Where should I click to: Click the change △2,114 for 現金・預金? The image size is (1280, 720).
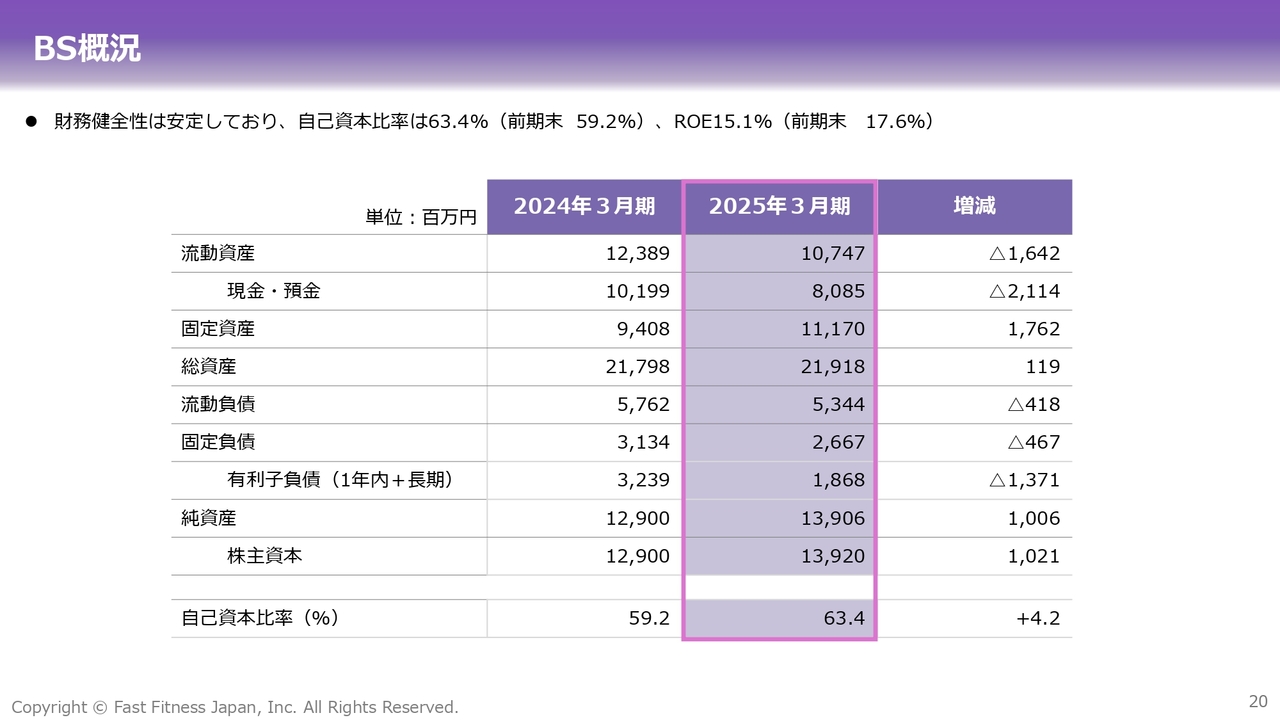click(x=1024, y=291)
